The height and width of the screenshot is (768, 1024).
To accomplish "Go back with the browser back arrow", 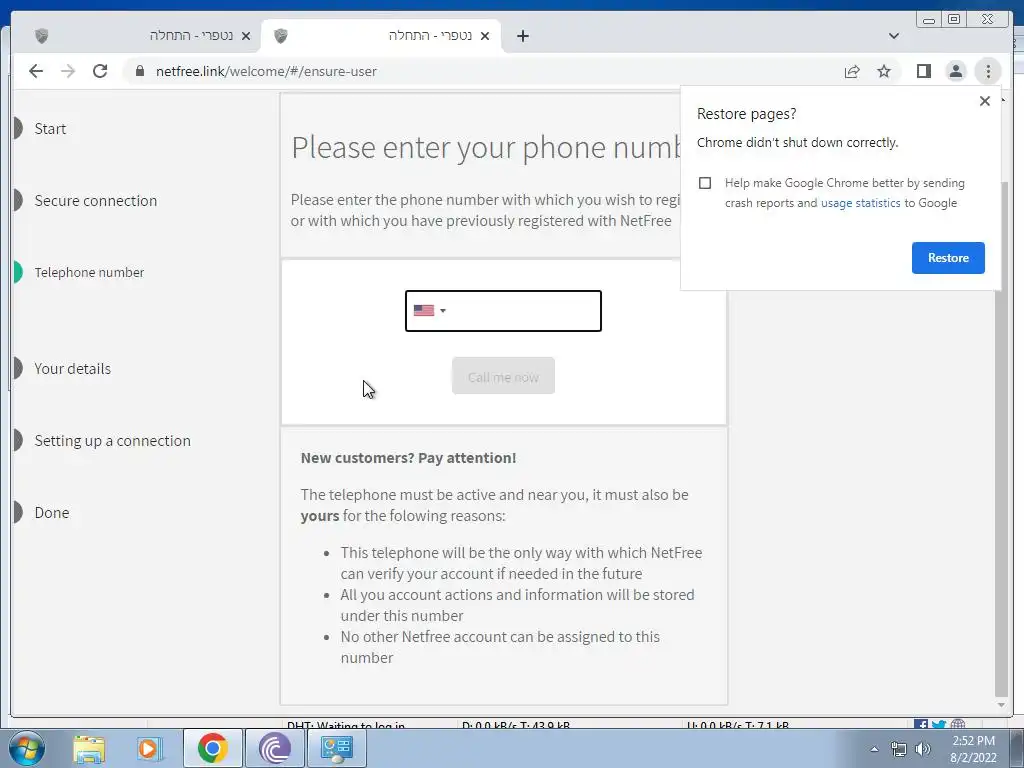I will pos(36,71).
